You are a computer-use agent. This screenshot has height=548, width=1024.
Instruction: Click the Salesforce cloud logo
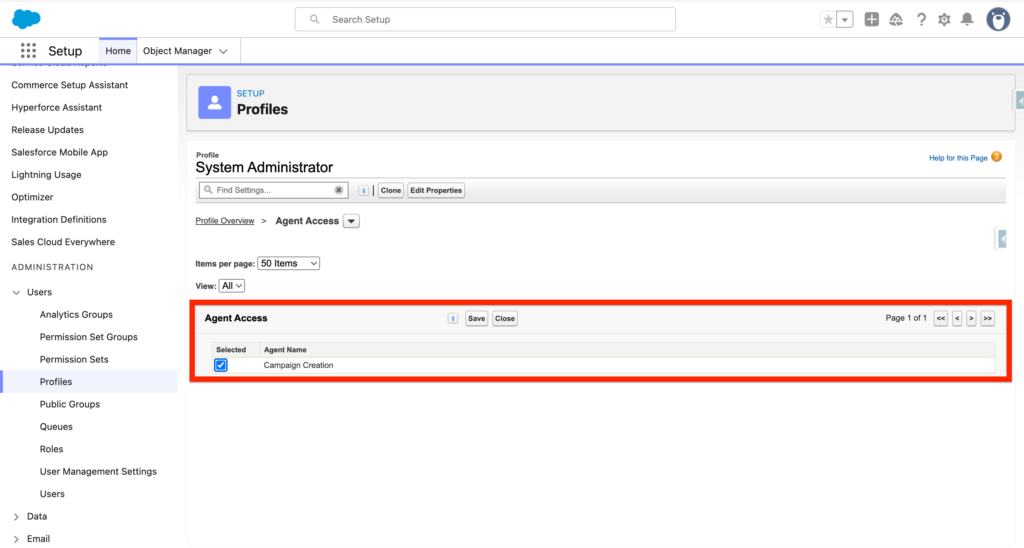coord(26,19)
